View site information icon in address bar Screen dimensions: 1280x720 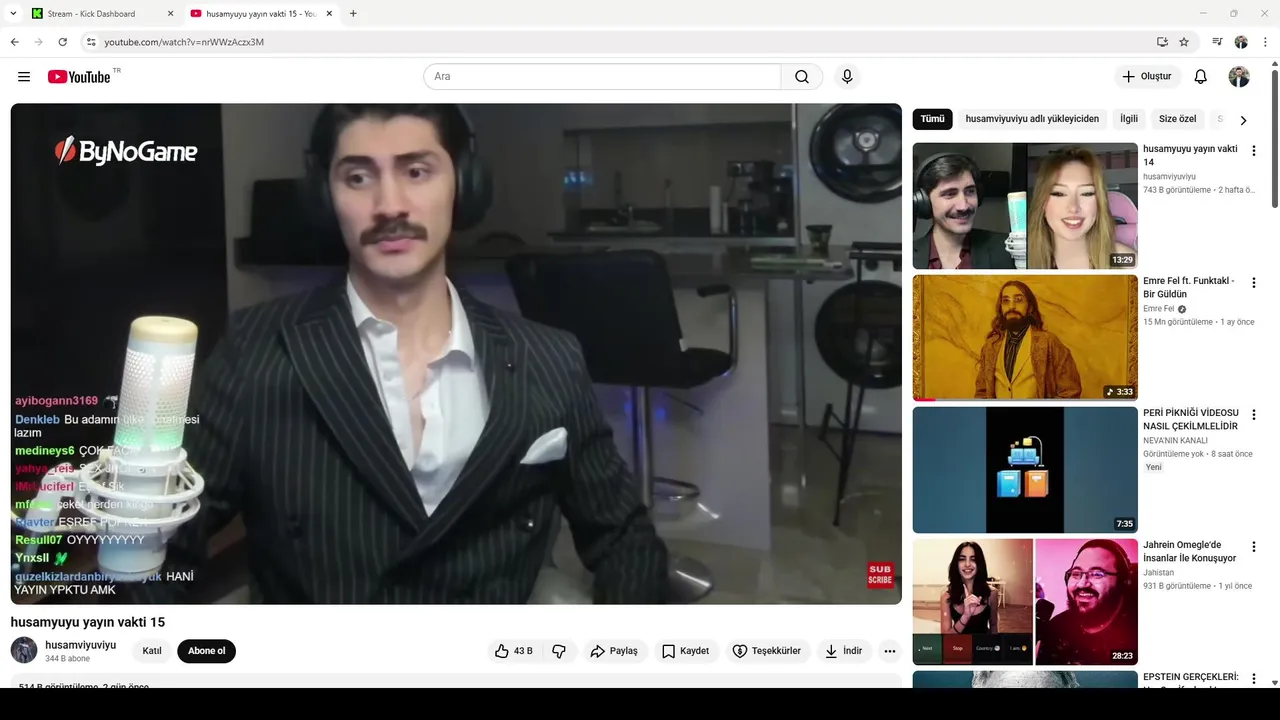coord(91,42)
